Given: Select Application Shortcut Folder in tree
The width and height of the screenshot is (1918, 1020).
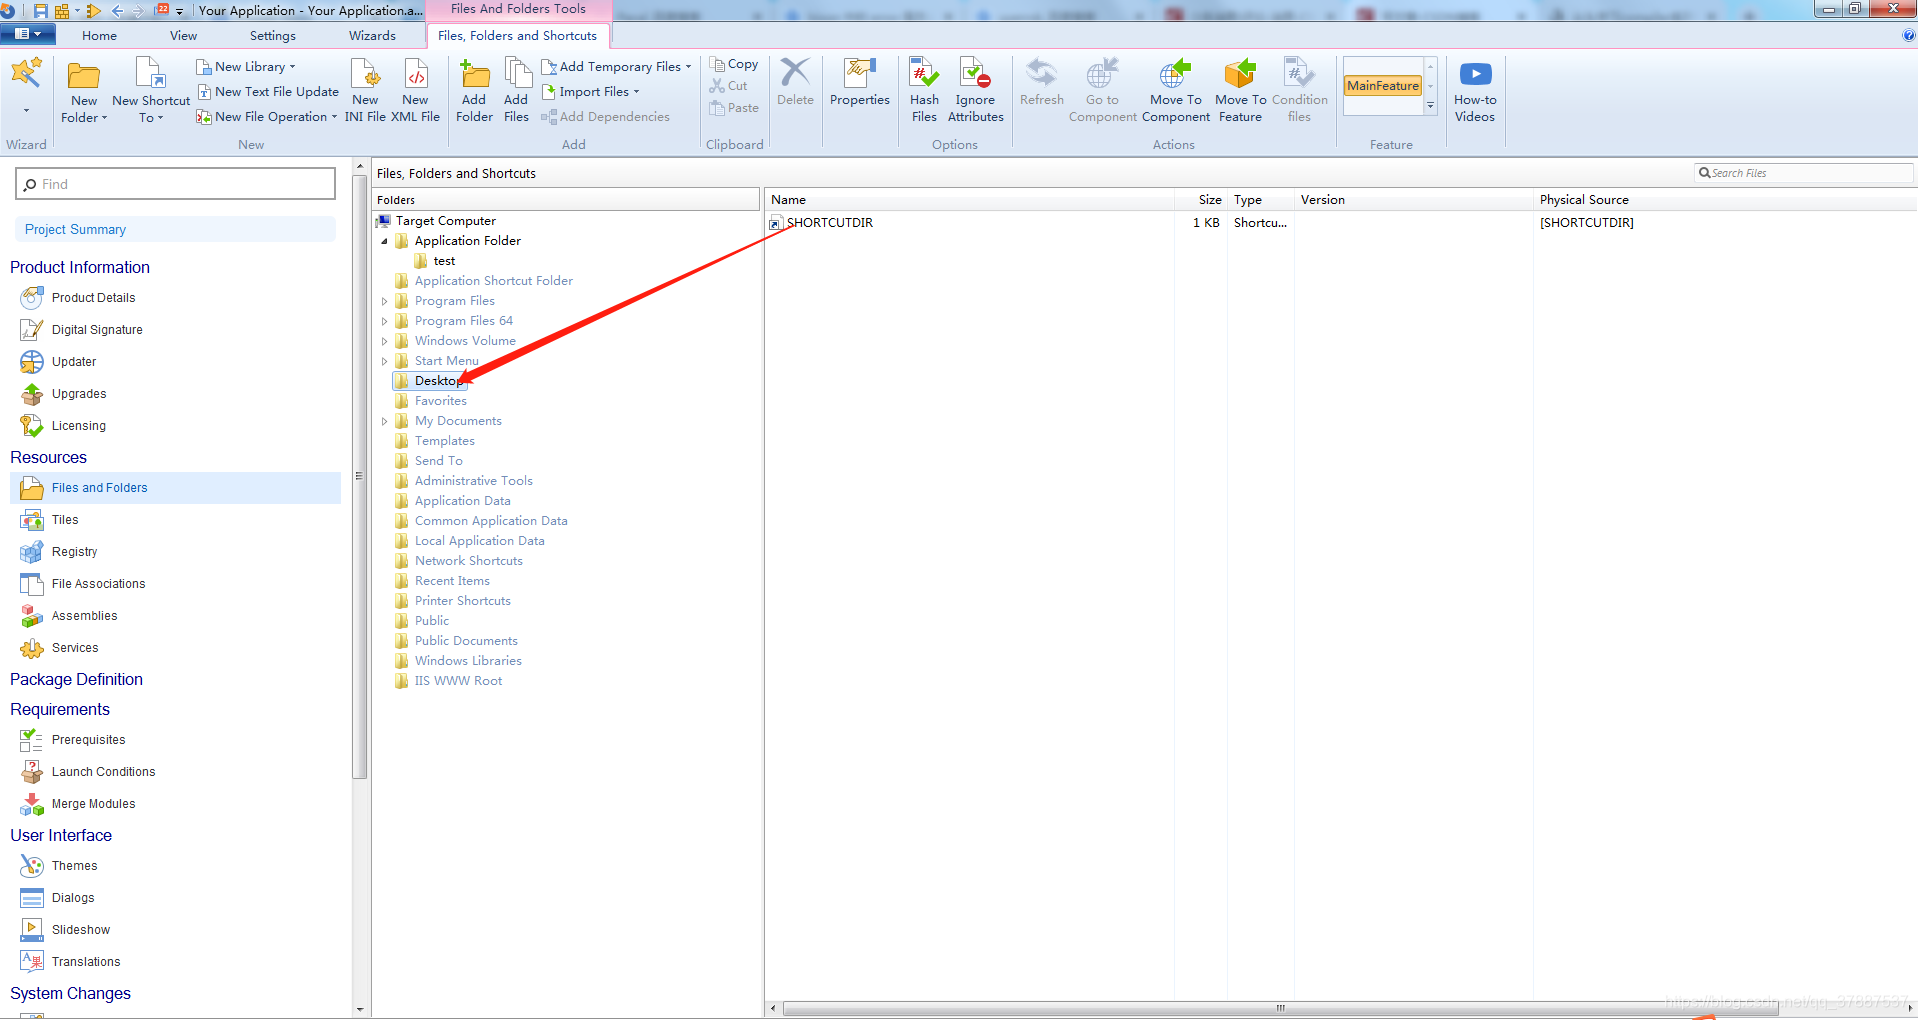Looking at the screenshot, I should [x=493, y=281].
